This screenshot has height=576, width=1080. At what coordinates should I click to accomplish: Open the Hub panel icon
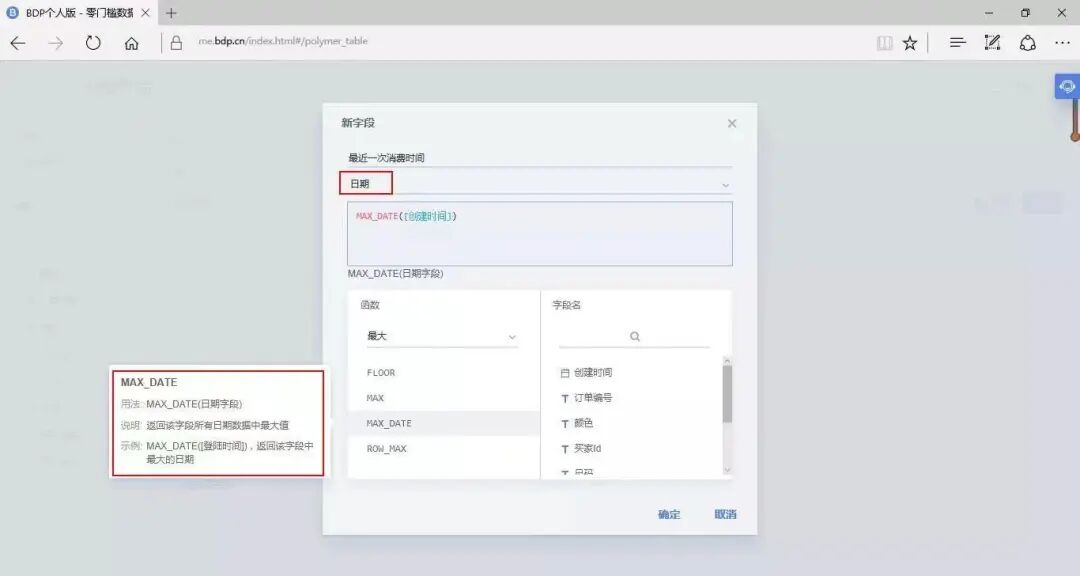956,42
